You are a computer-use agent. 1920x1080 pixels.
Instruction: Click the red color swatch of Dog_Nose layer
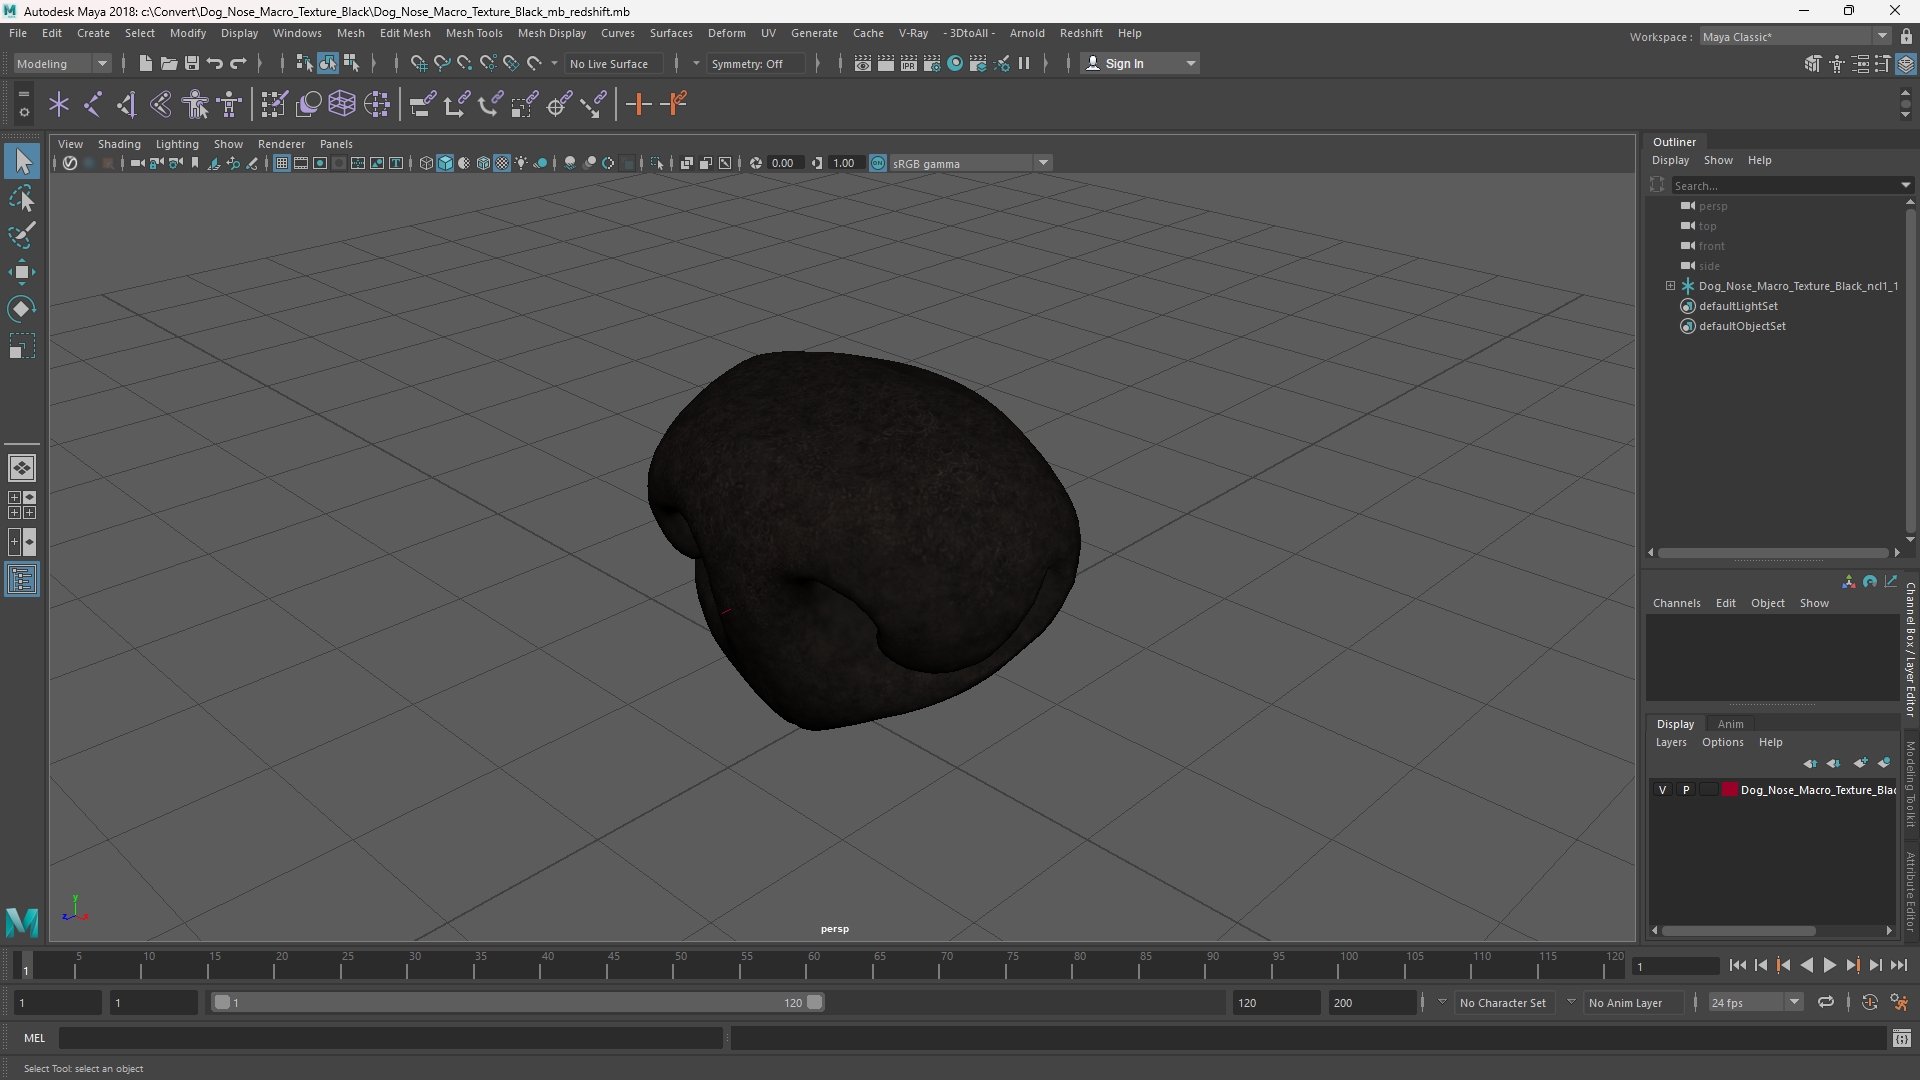tap(1729, 790)
